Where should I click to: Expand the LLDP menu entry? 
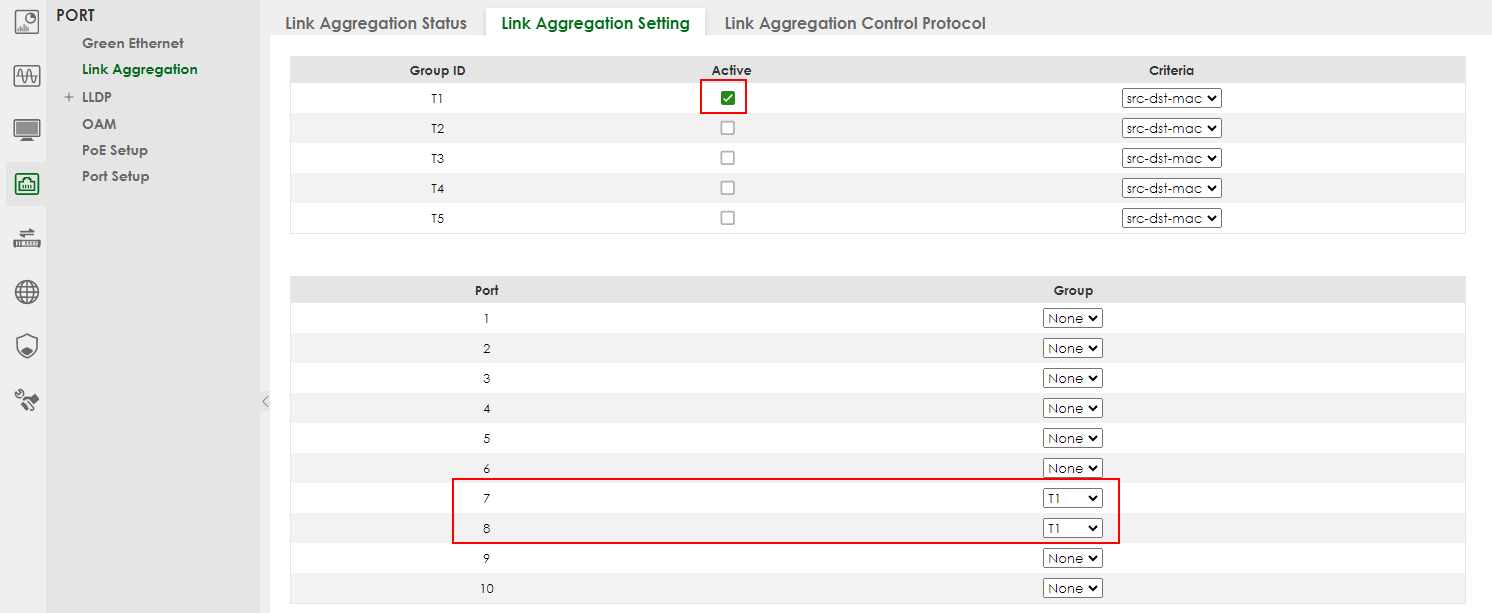[x=70, y=96]
